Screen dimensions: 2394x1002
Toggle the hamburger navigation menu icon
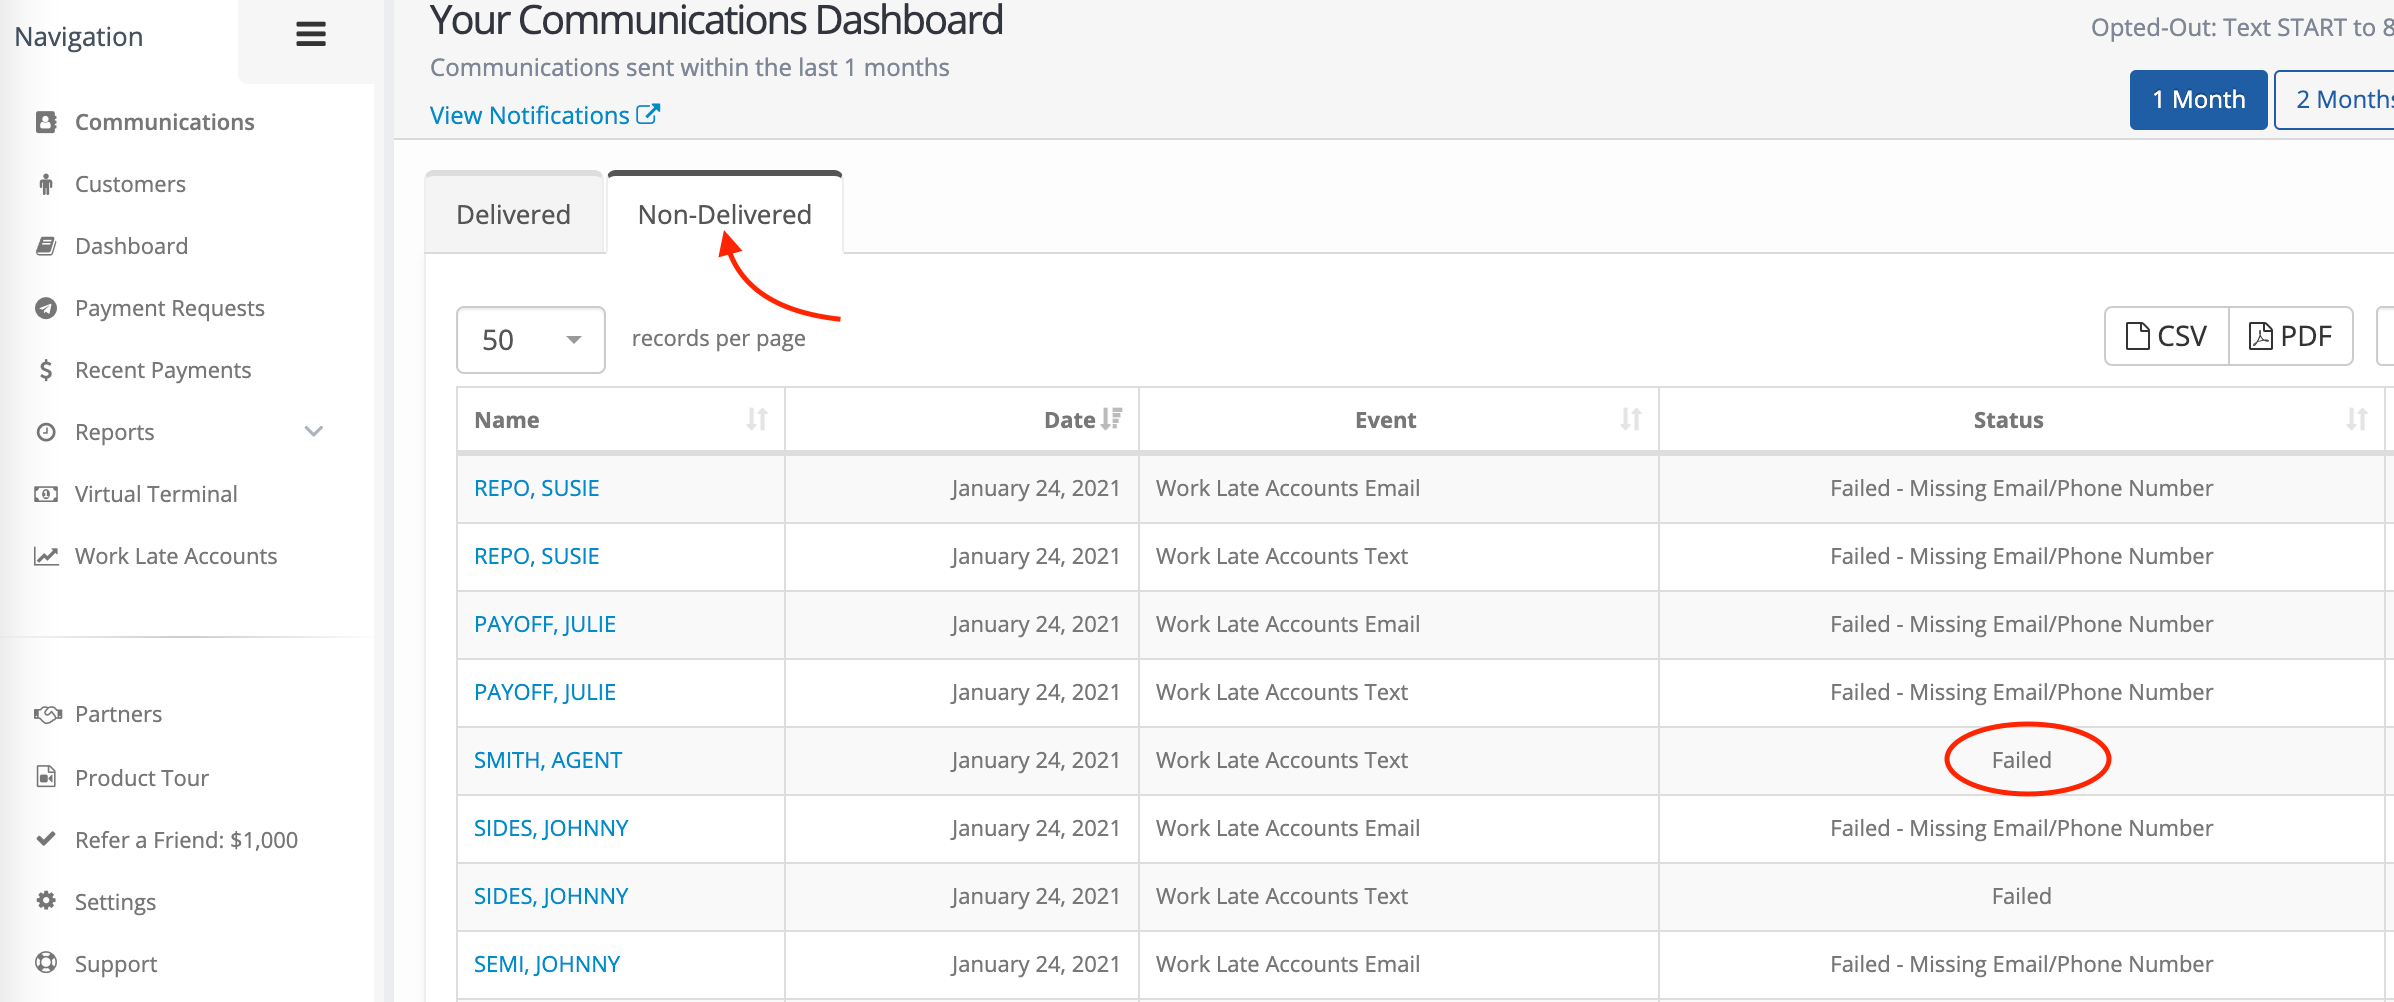pos(311,35)
